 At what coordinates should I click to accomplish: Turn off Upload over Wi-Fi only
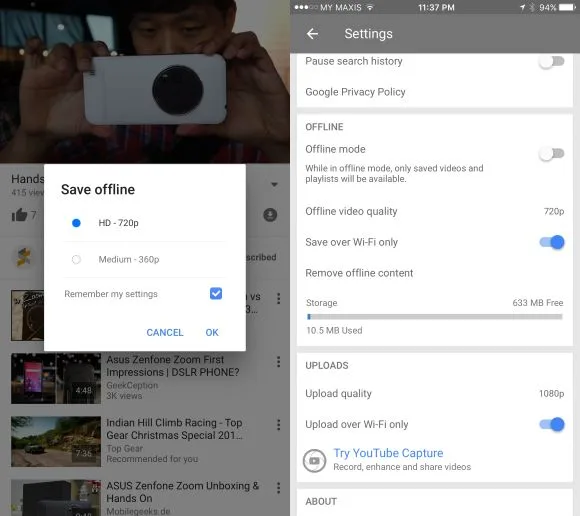552,424
